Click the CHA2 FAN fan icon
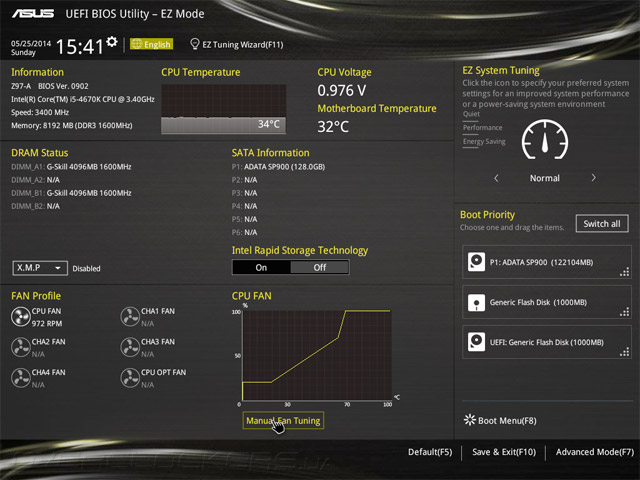This screenshot has width=640, height=480. [21, 347]
